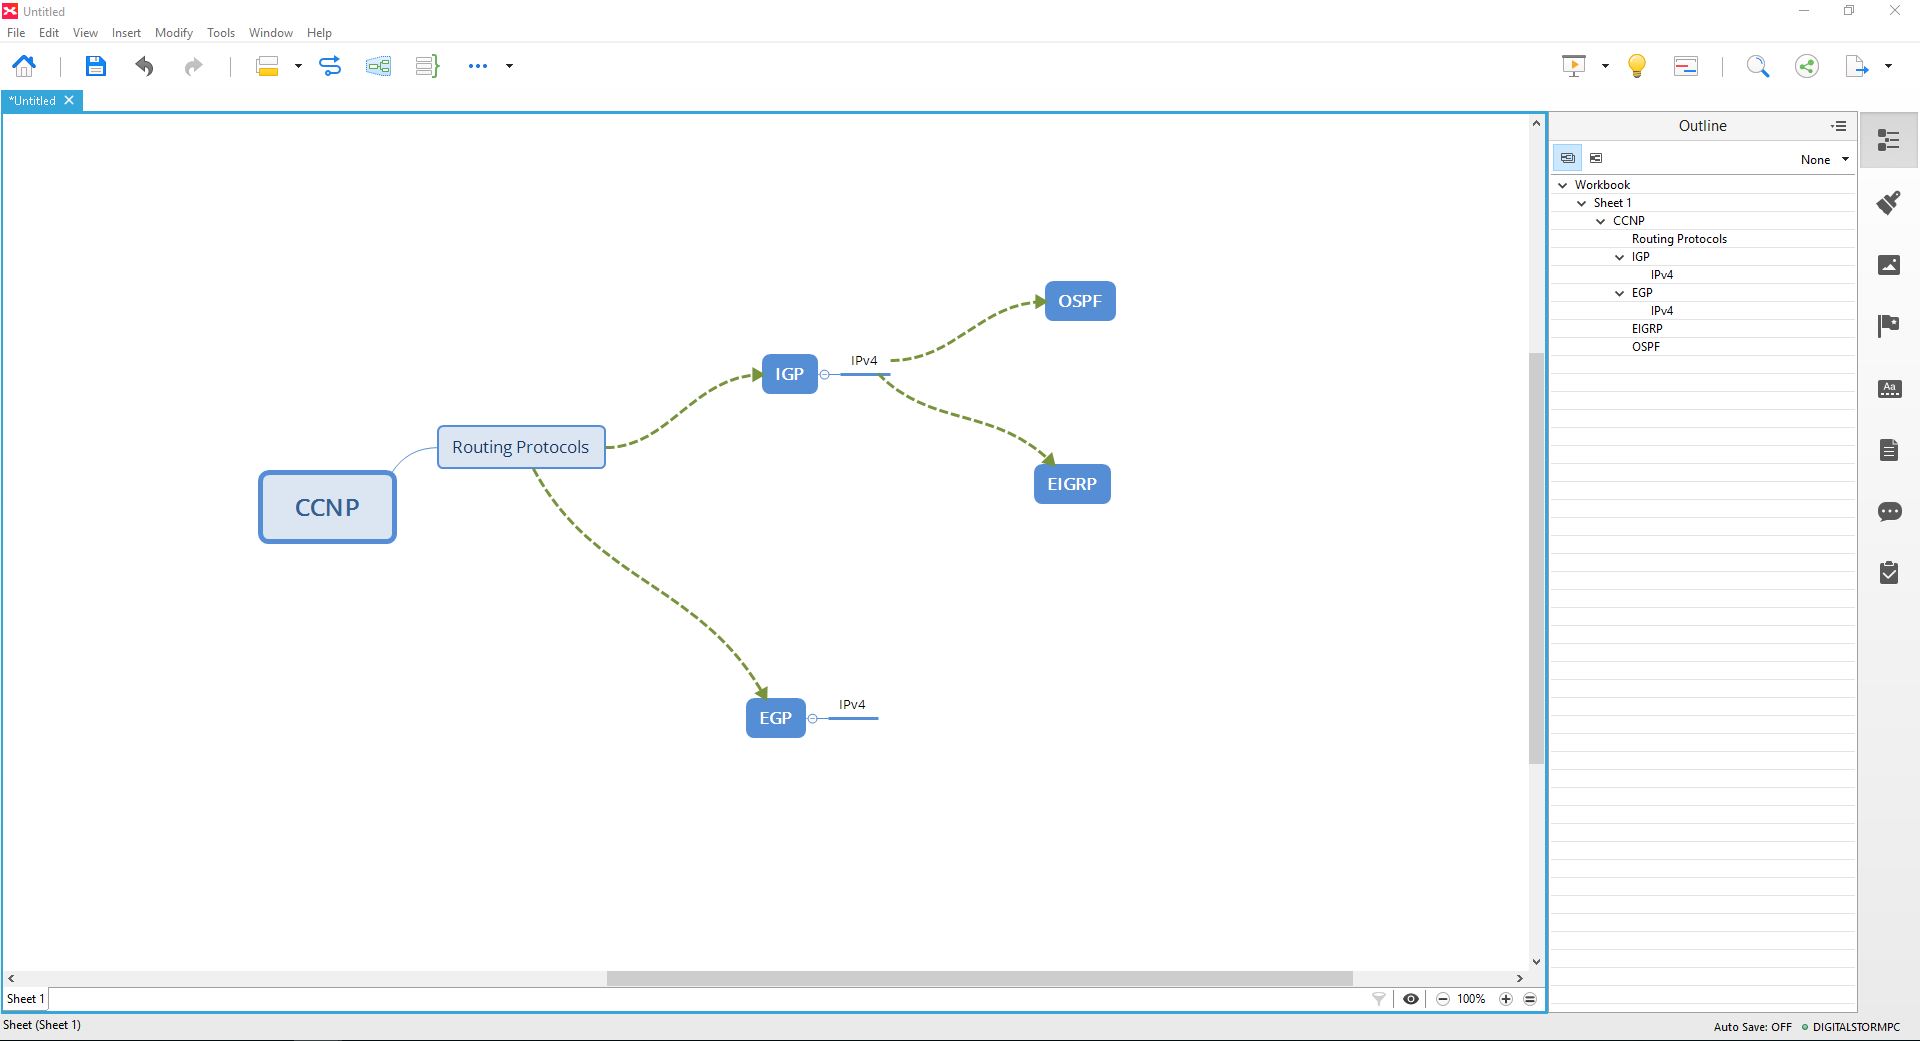Open more toolbar options (three dots)
Screen dimensions: 1920x1041
click(478, 66)
